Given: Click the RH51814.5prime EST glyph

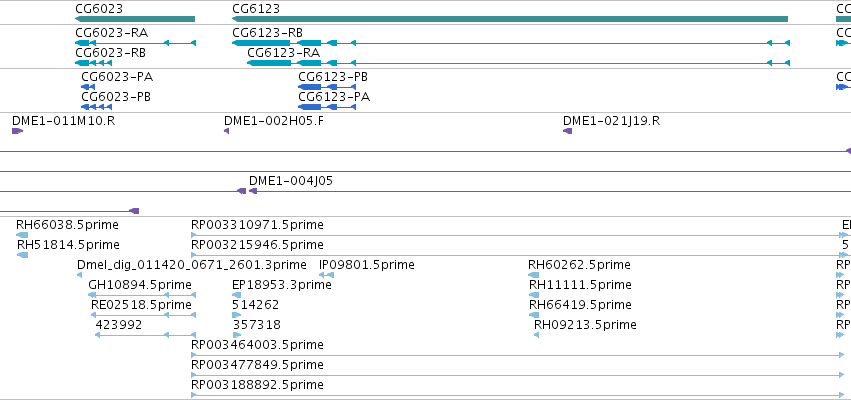Looking at the screenshot, I should pyautogui.click(x=22, y=255).
